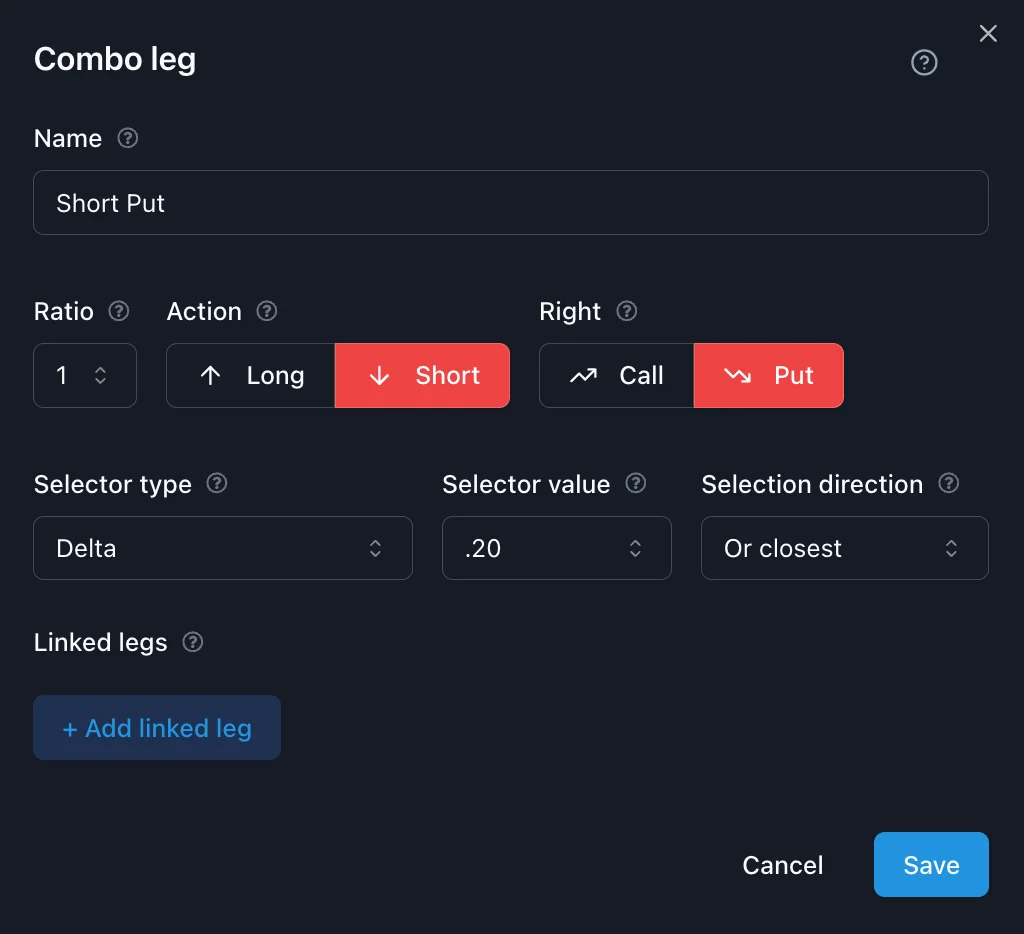Select the Short action button
Screen dimensions: 1024x934
pos(422,376)
